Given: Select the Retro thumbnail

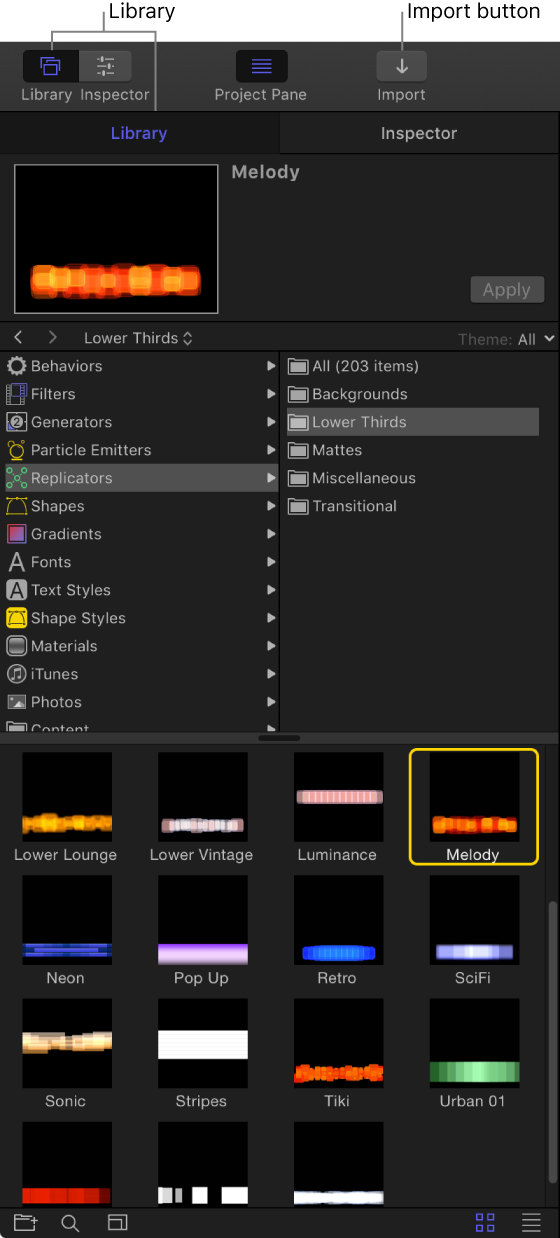Looking at the screenshot, I should coord(338,920).
